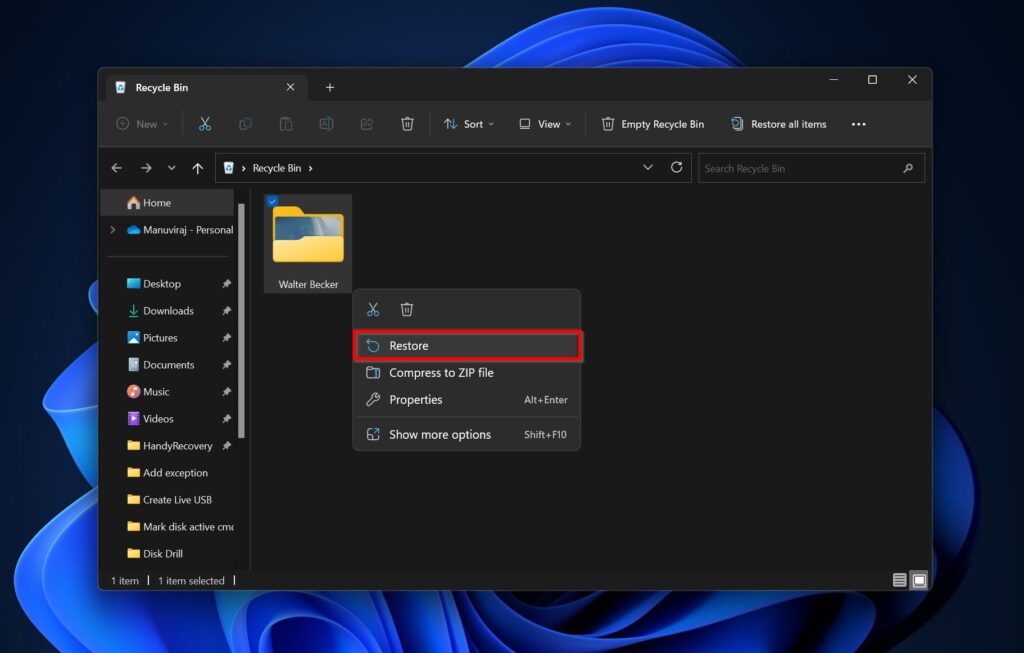Click the refresh button beside the address bar
The height and width of the screenshot is (653, 1024).
[677, 168]
